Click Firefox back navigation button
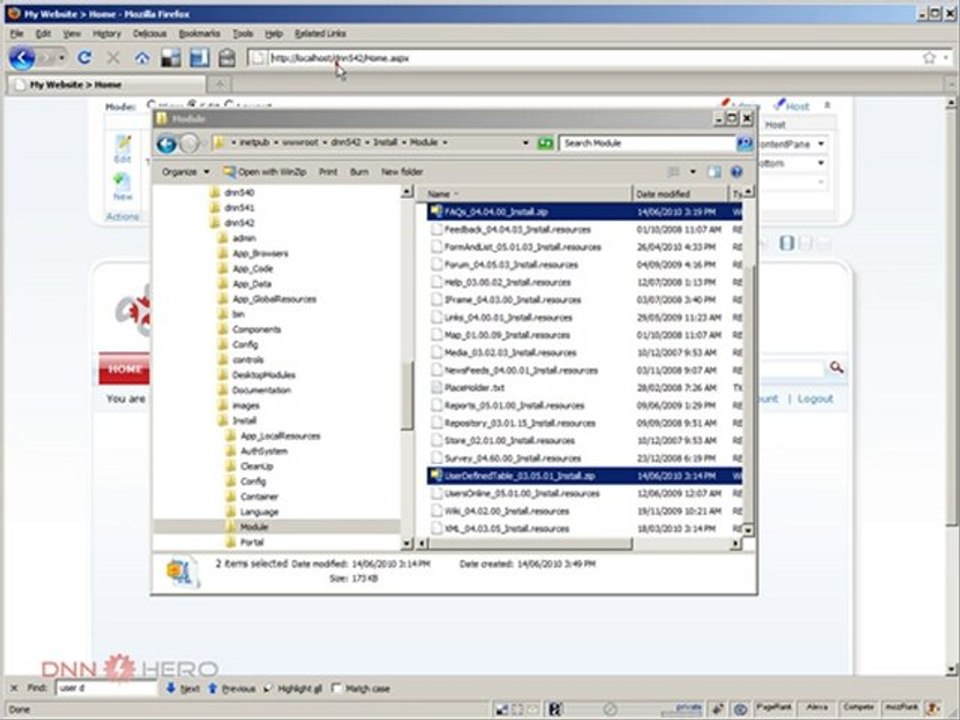The width and height of the screenshot is (960, 720). tap(22, 58)
